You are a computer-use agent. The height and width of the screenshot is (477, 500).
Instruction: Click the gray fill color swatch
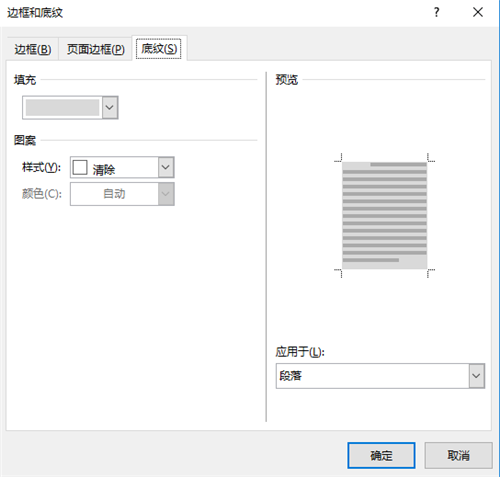62,107
